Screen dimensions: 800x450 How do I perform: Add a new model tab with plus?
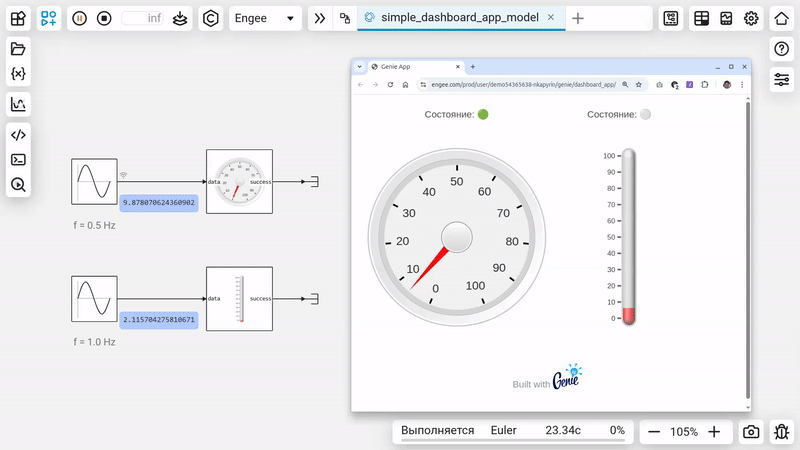tap(578, 18)
